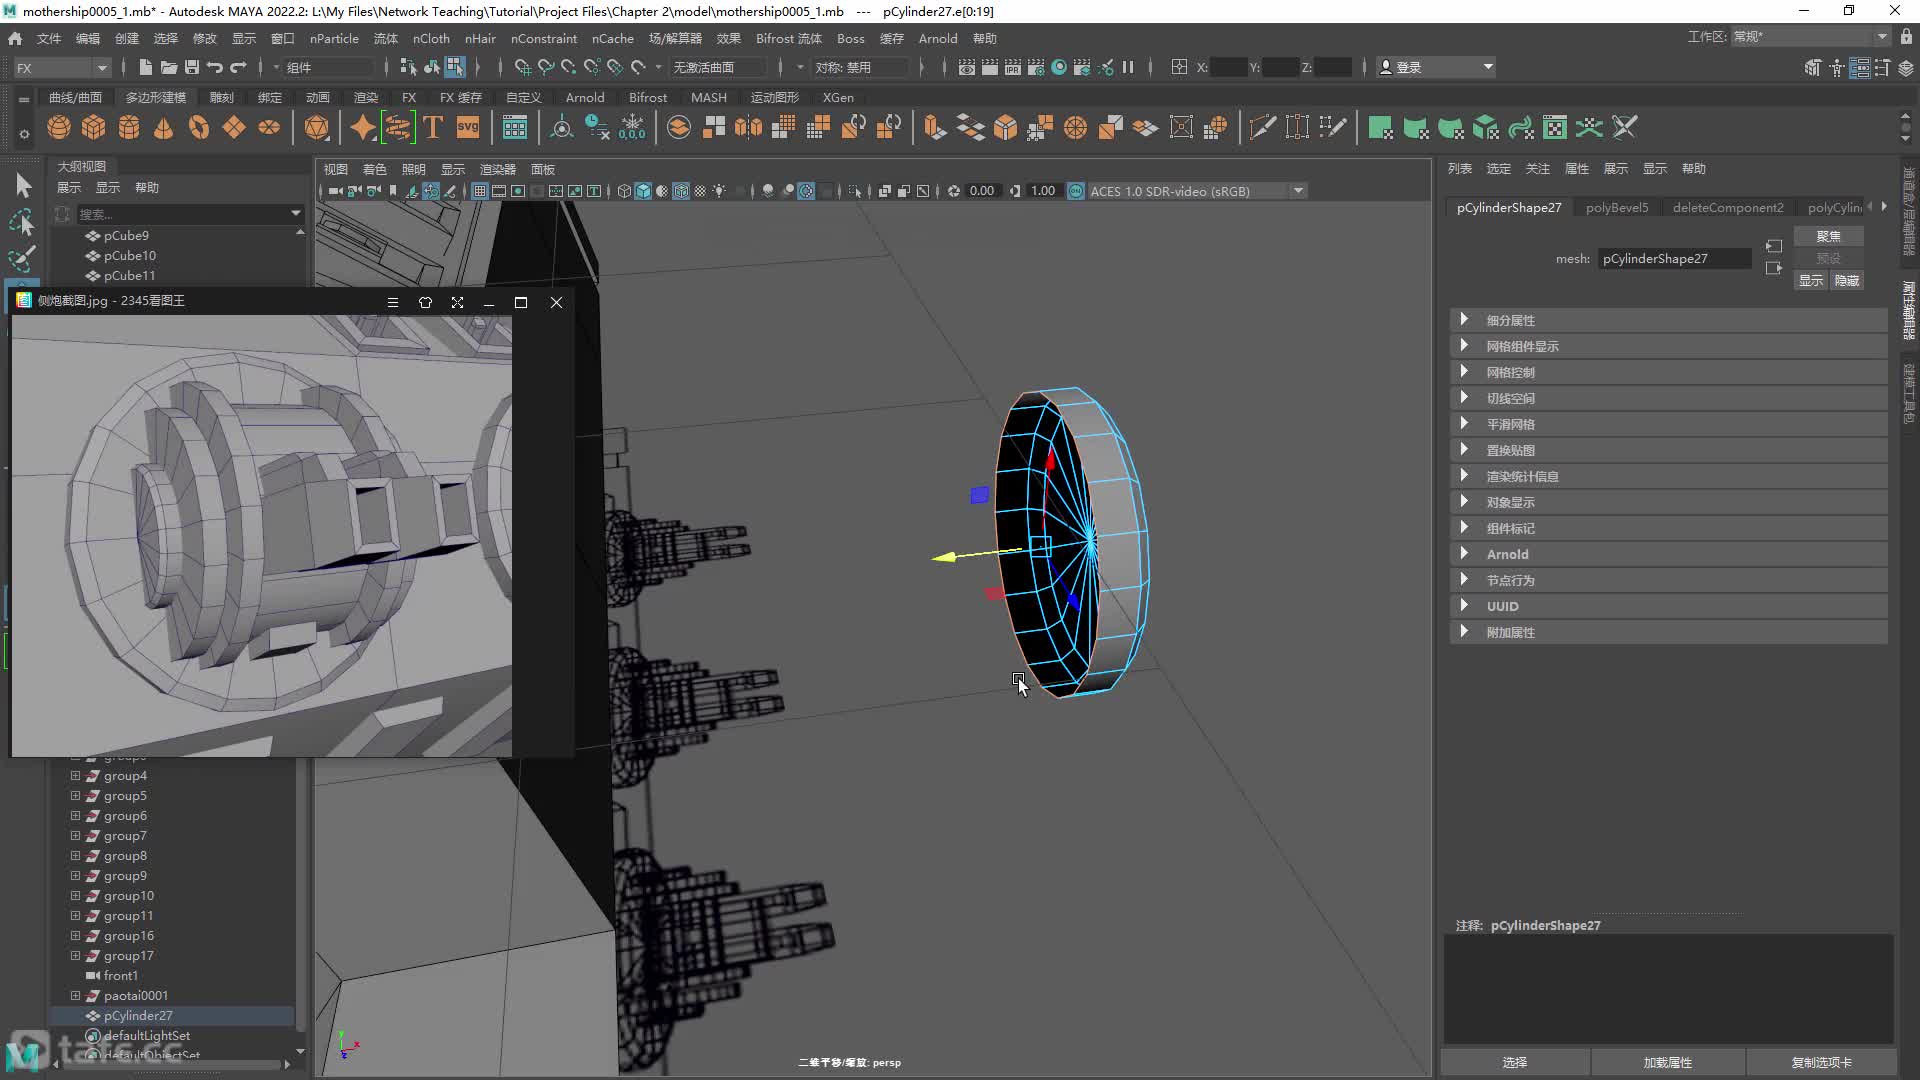Image resolution: width=1920 pixels, height=1080 pixels.
Task: Open scene file with folder icon
Action: tap(168, 67)
